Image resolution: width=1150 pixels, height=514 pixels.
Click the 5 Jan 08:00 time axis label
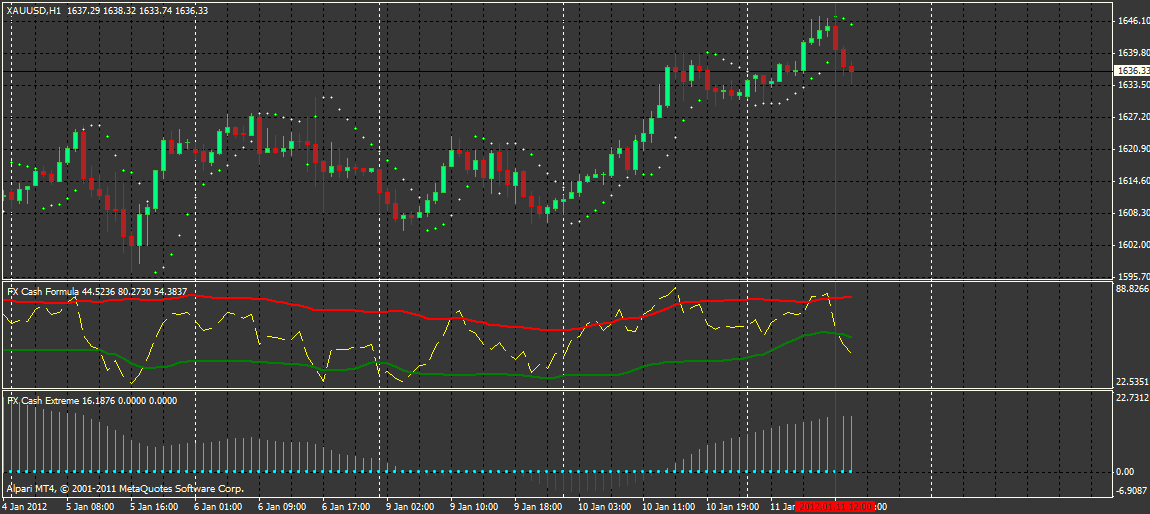point(91,507)
